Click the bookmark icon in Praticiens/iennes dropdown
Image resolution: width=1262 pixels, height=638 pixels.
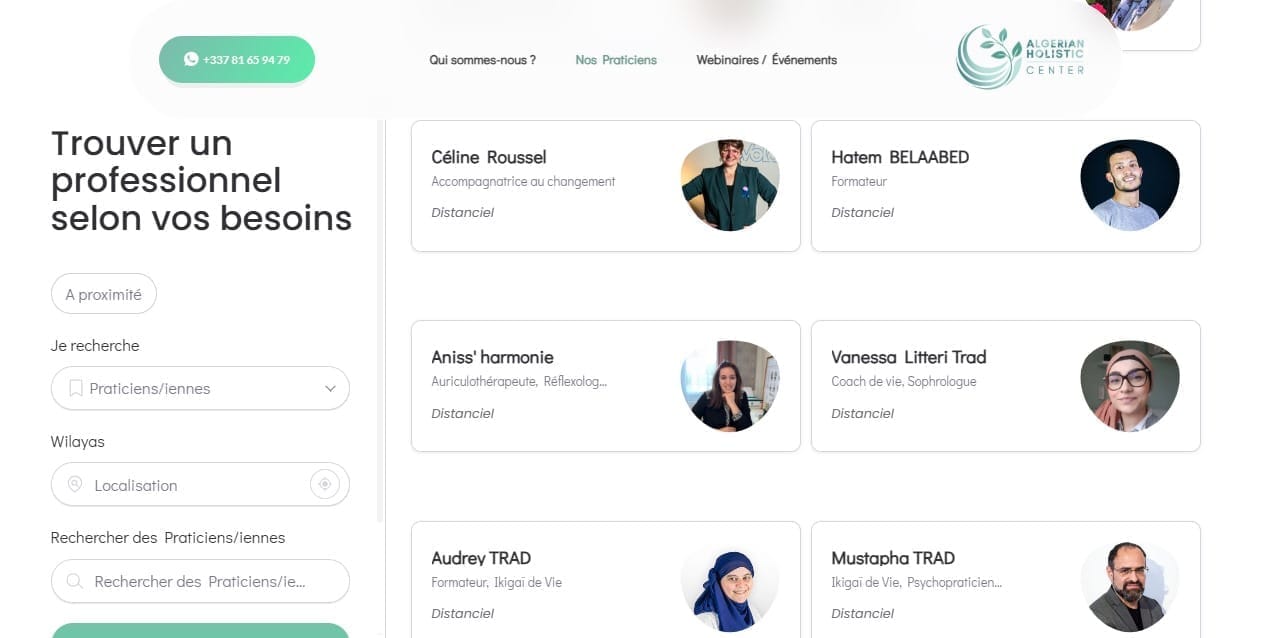pyautogui.click(x=75, y=388)
